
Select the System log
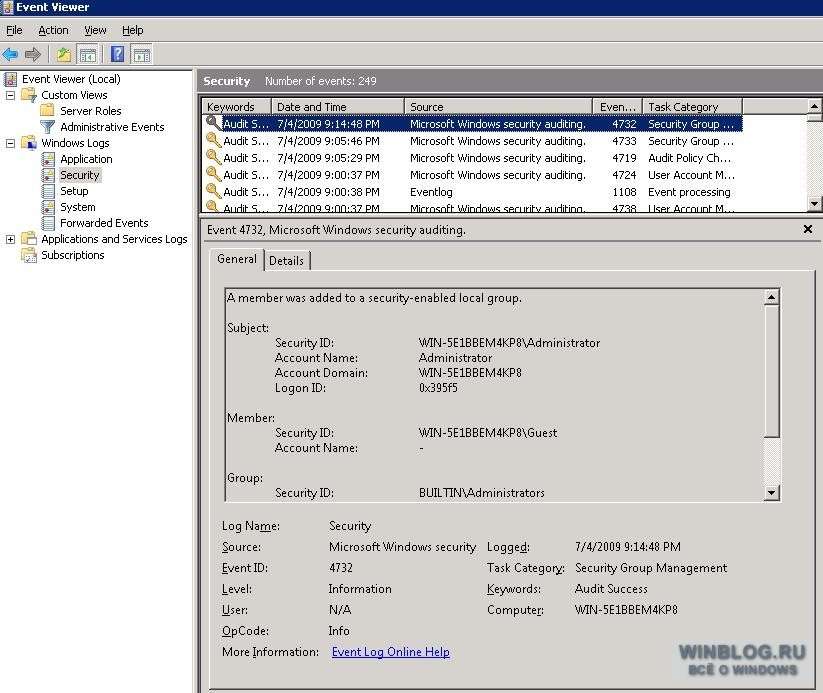point(78,207)
